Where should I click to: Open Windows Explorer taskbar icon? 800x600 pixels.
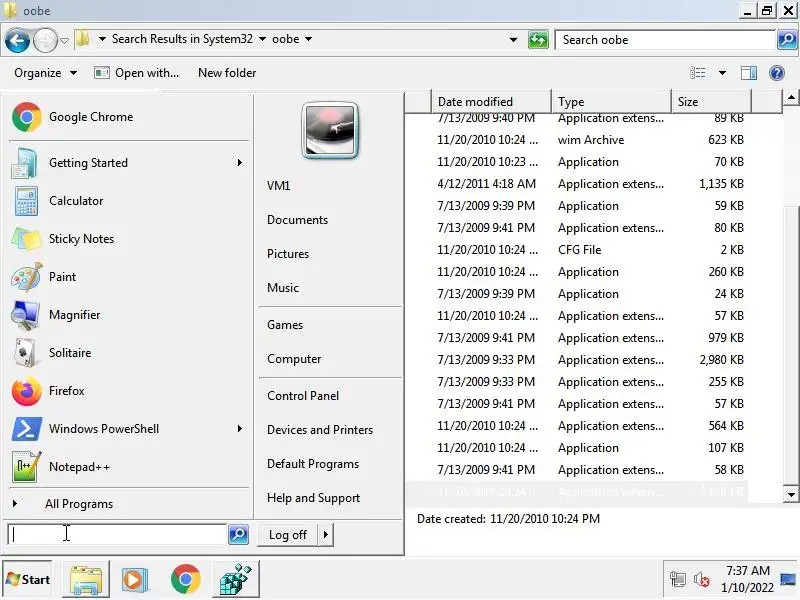tap(86, 580)
